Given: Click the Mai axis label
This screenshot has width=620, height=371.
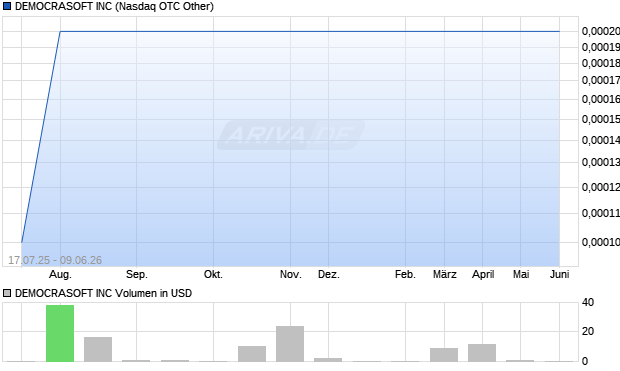Looking at the screenshot, I should point(521,274).
